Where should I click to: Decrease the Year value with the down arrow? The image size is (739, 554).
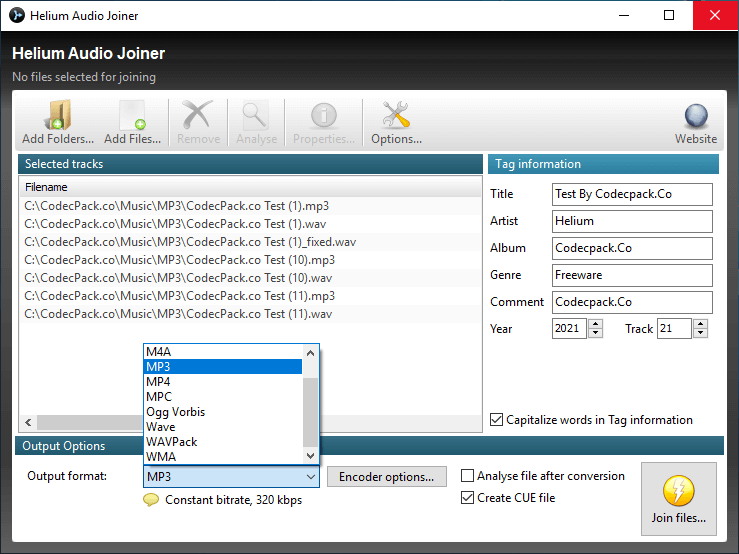click(596, 333)
